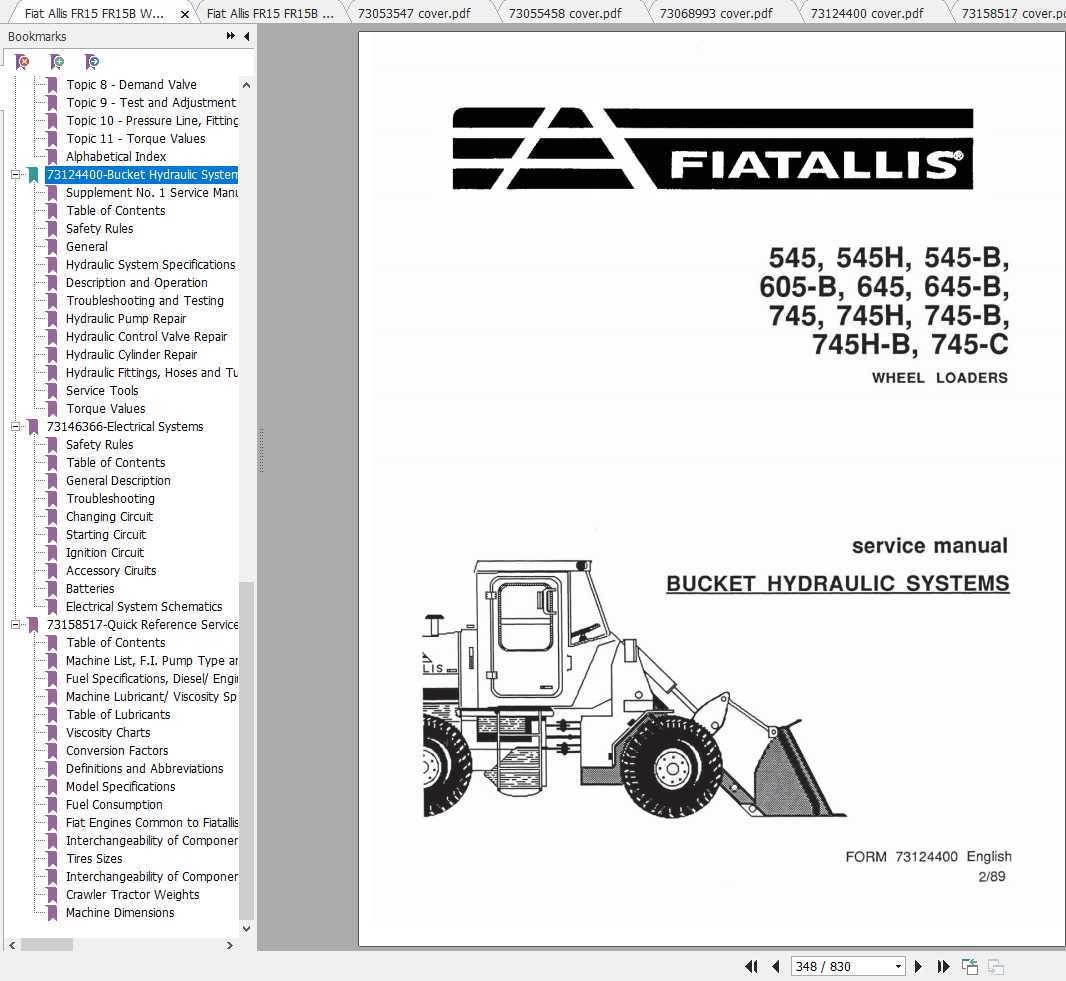1066x981 pixels.
Task: Collapse the Bookmarks panel with left arrow
Action: (x=246, y=36)
